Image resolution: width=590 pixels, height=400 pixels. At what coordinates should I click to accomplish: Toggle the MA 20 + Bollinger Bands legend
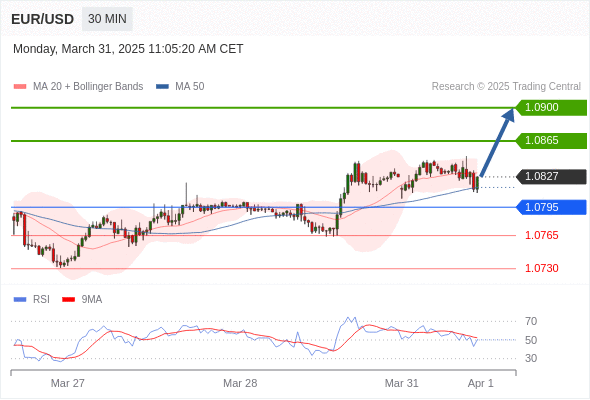(x=78, y=87)
